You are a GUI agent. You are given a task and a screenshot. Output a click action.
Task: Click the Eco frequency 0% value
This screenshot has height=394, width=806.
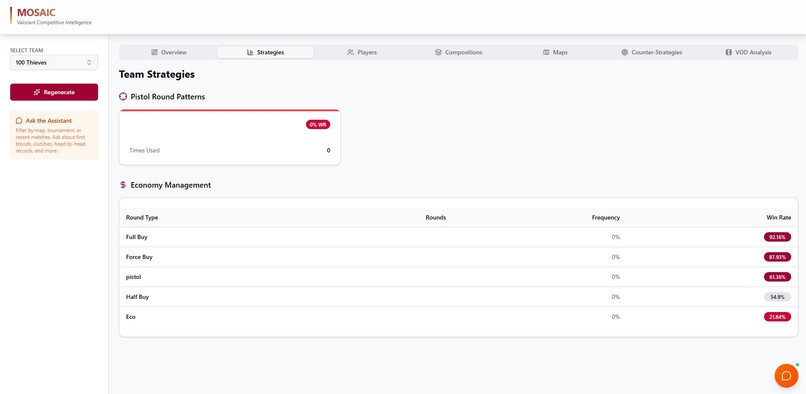(615, 317)
